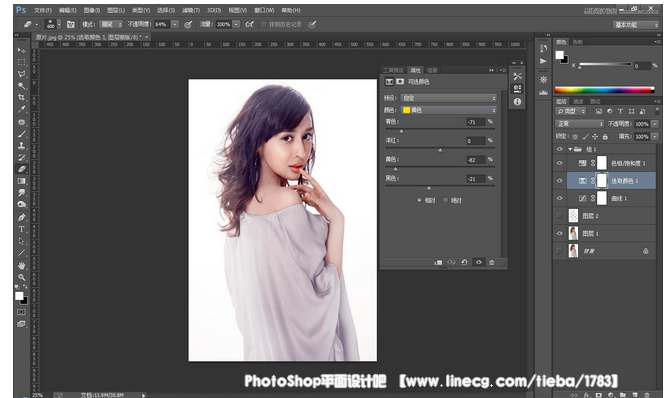Select the Healing Brush tool
Image resolution: width=668 pixels, height=398 pixels.
coord(21,122)
